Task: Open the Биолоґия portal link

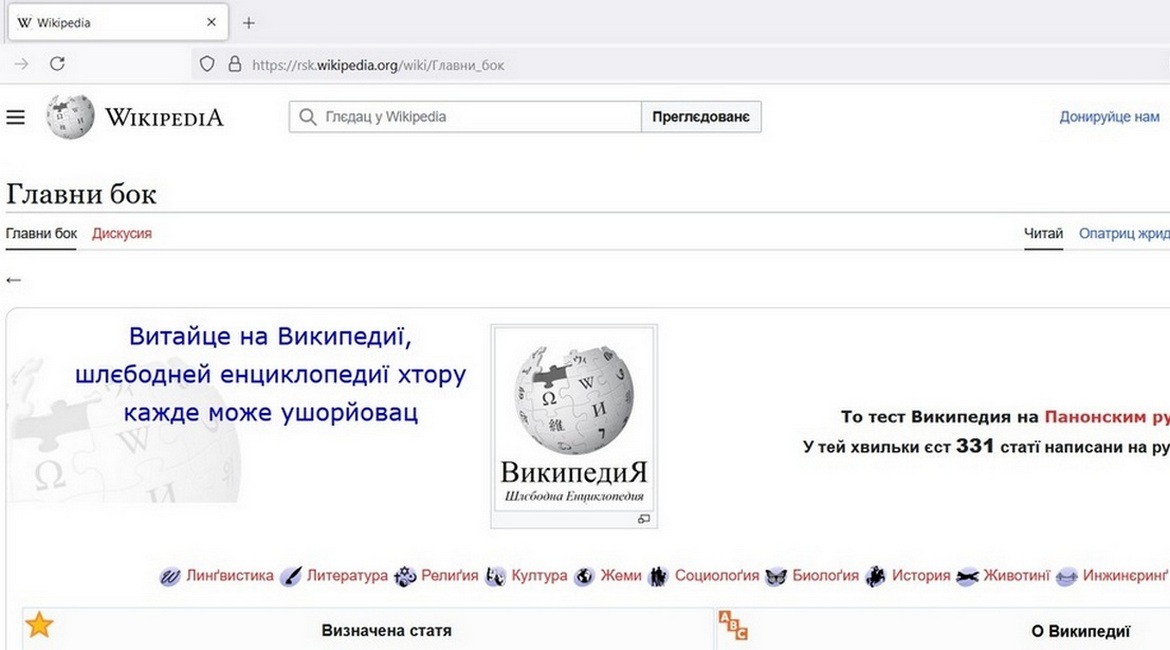Action: tap(825, 576)
